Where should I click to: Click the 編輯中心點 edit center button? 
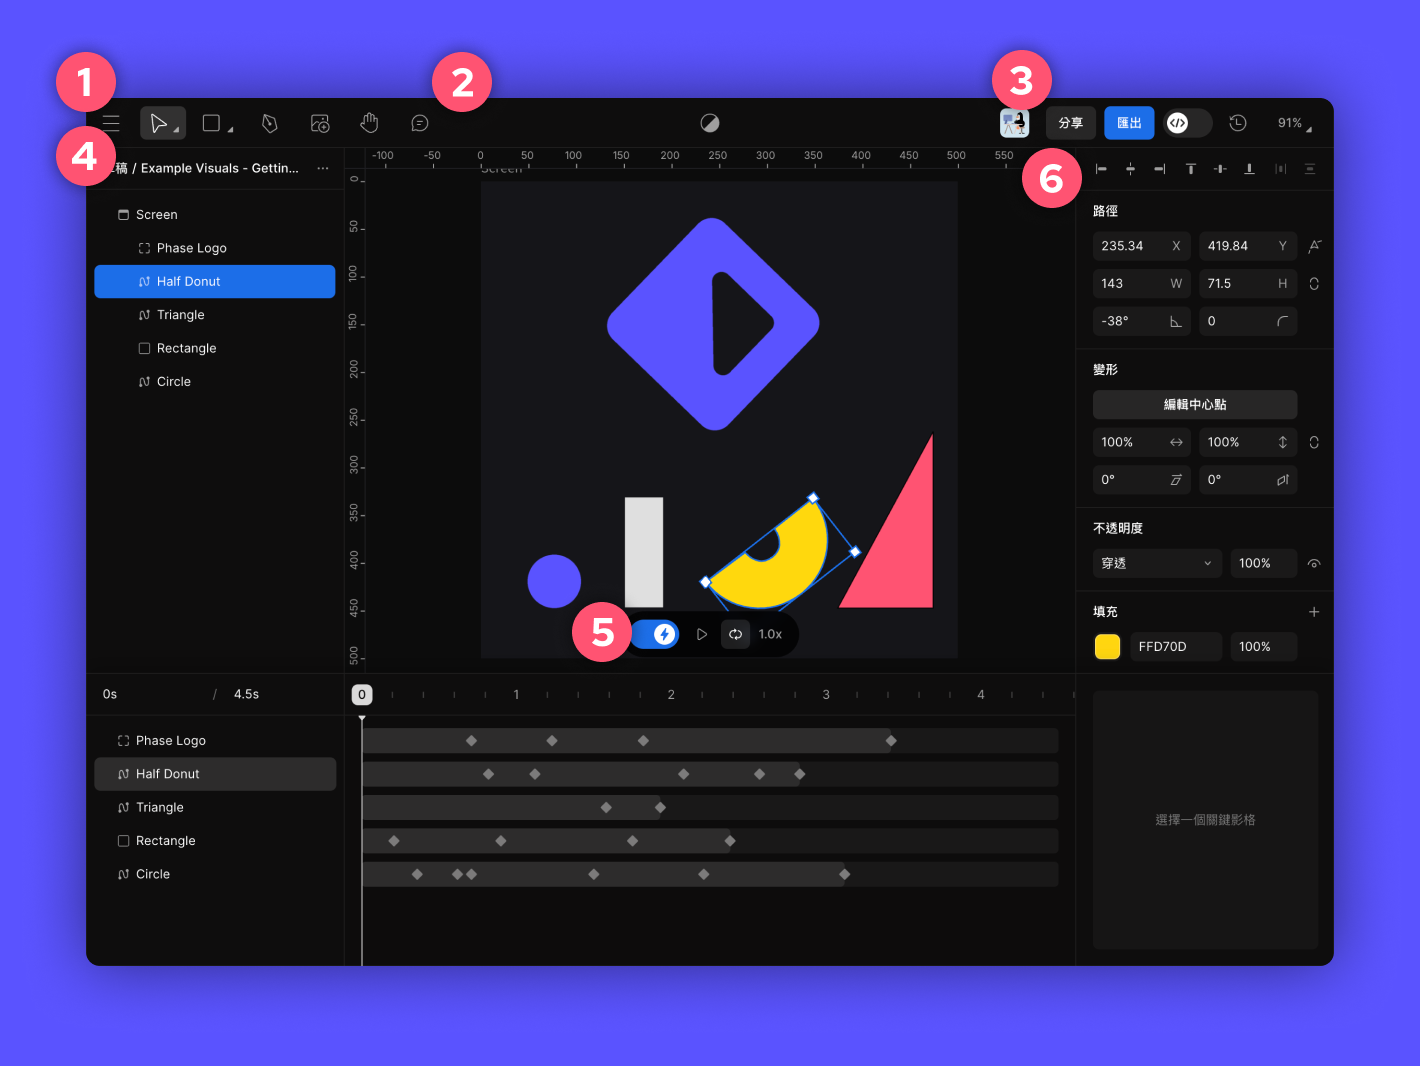point(1195,404)
